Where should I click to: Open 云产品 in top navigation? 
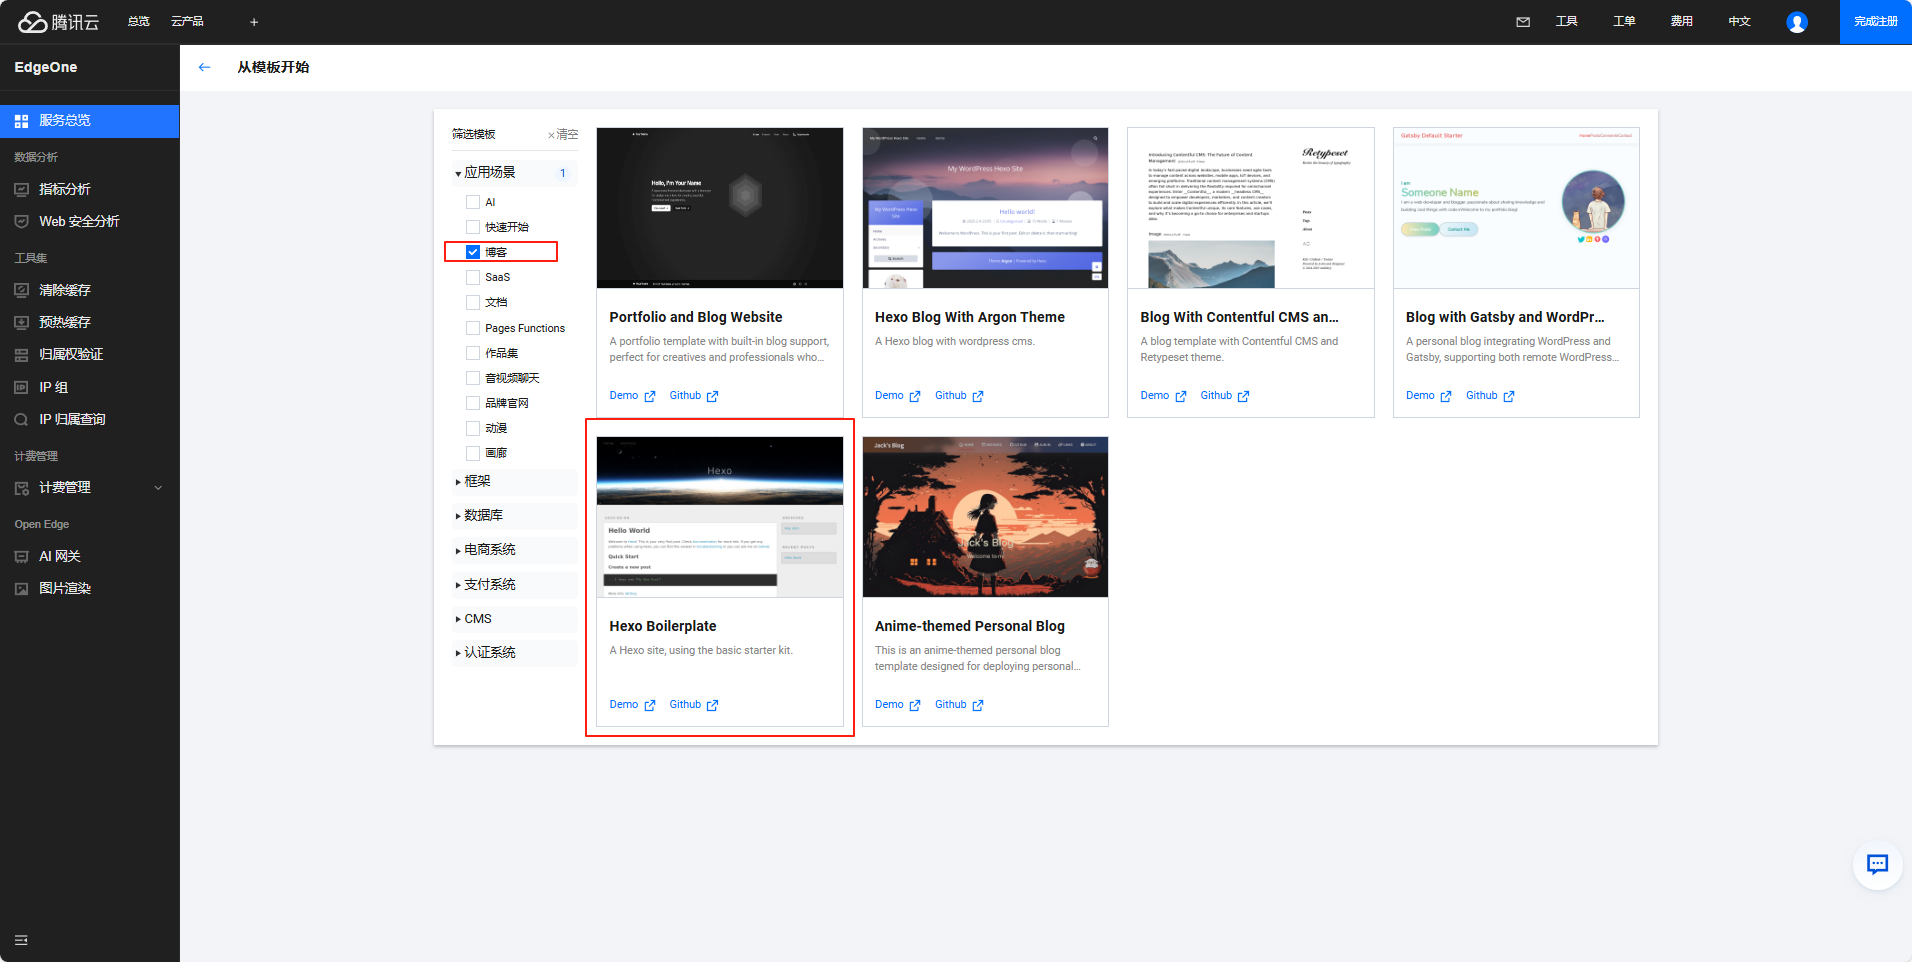point(187,21)
